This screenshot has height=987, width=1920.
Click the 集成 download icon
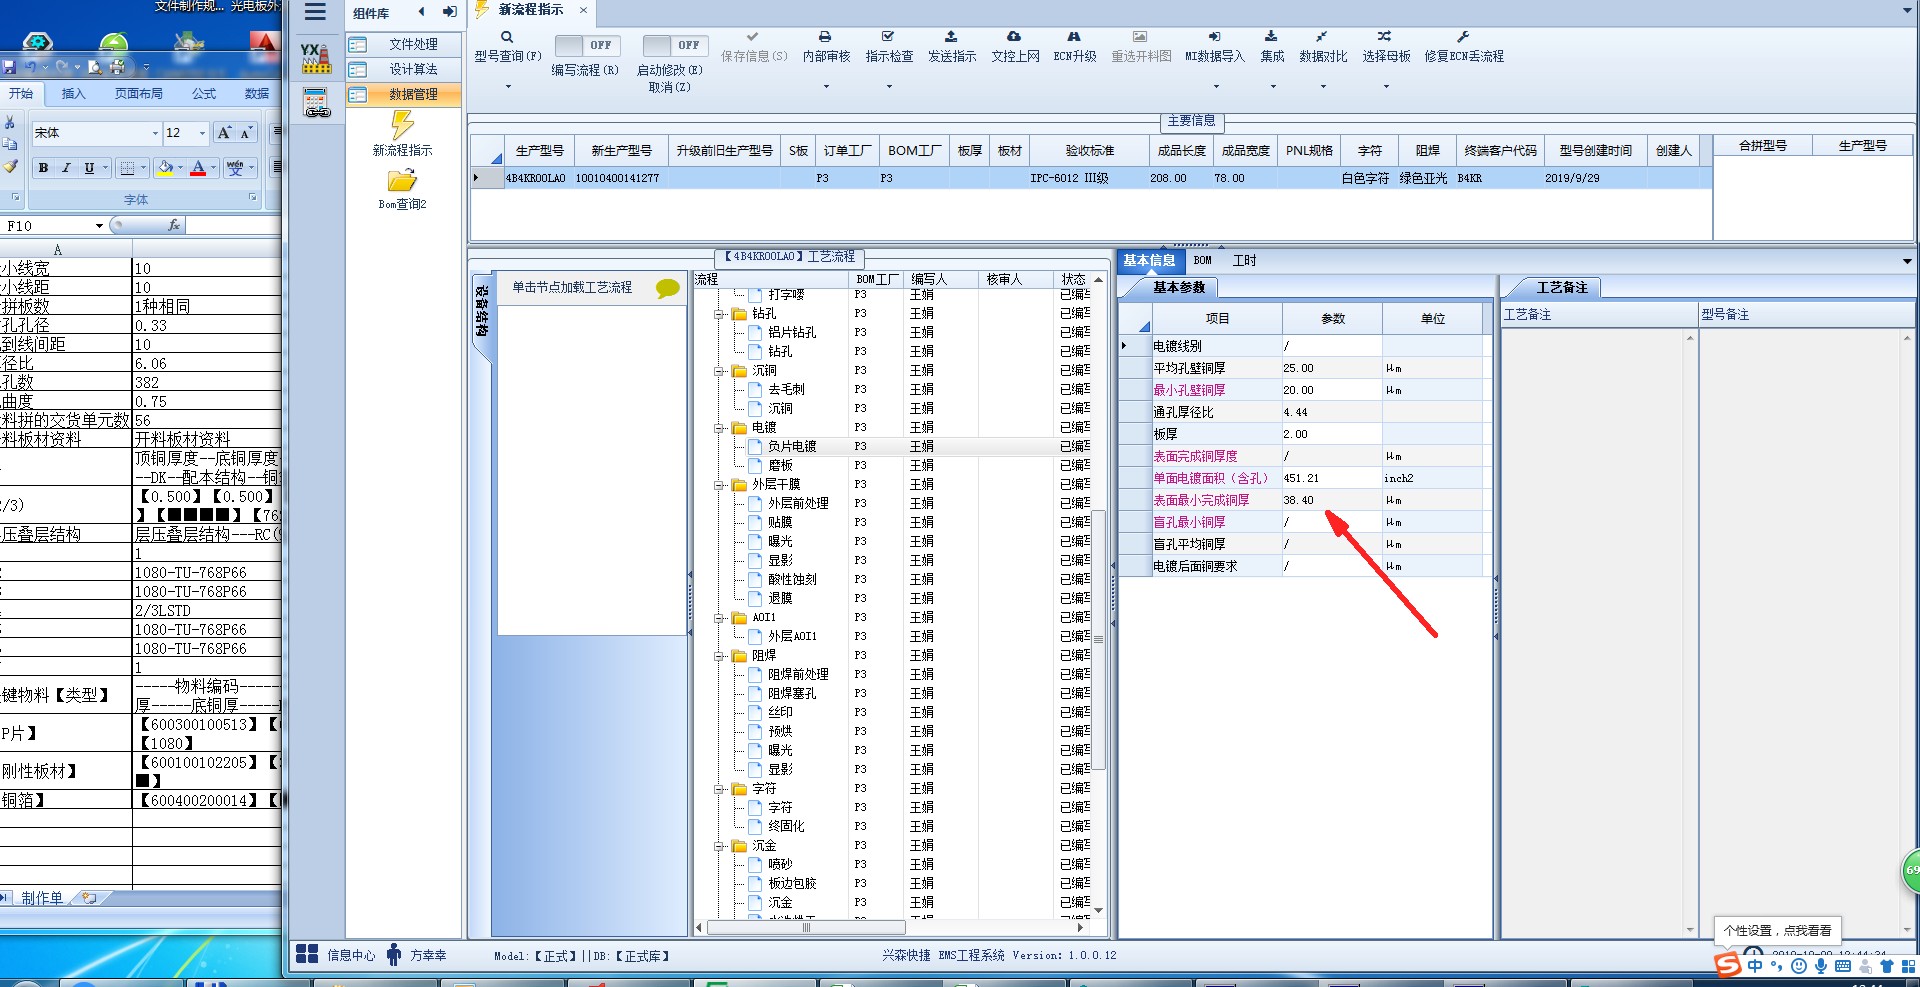[1271, 37]
